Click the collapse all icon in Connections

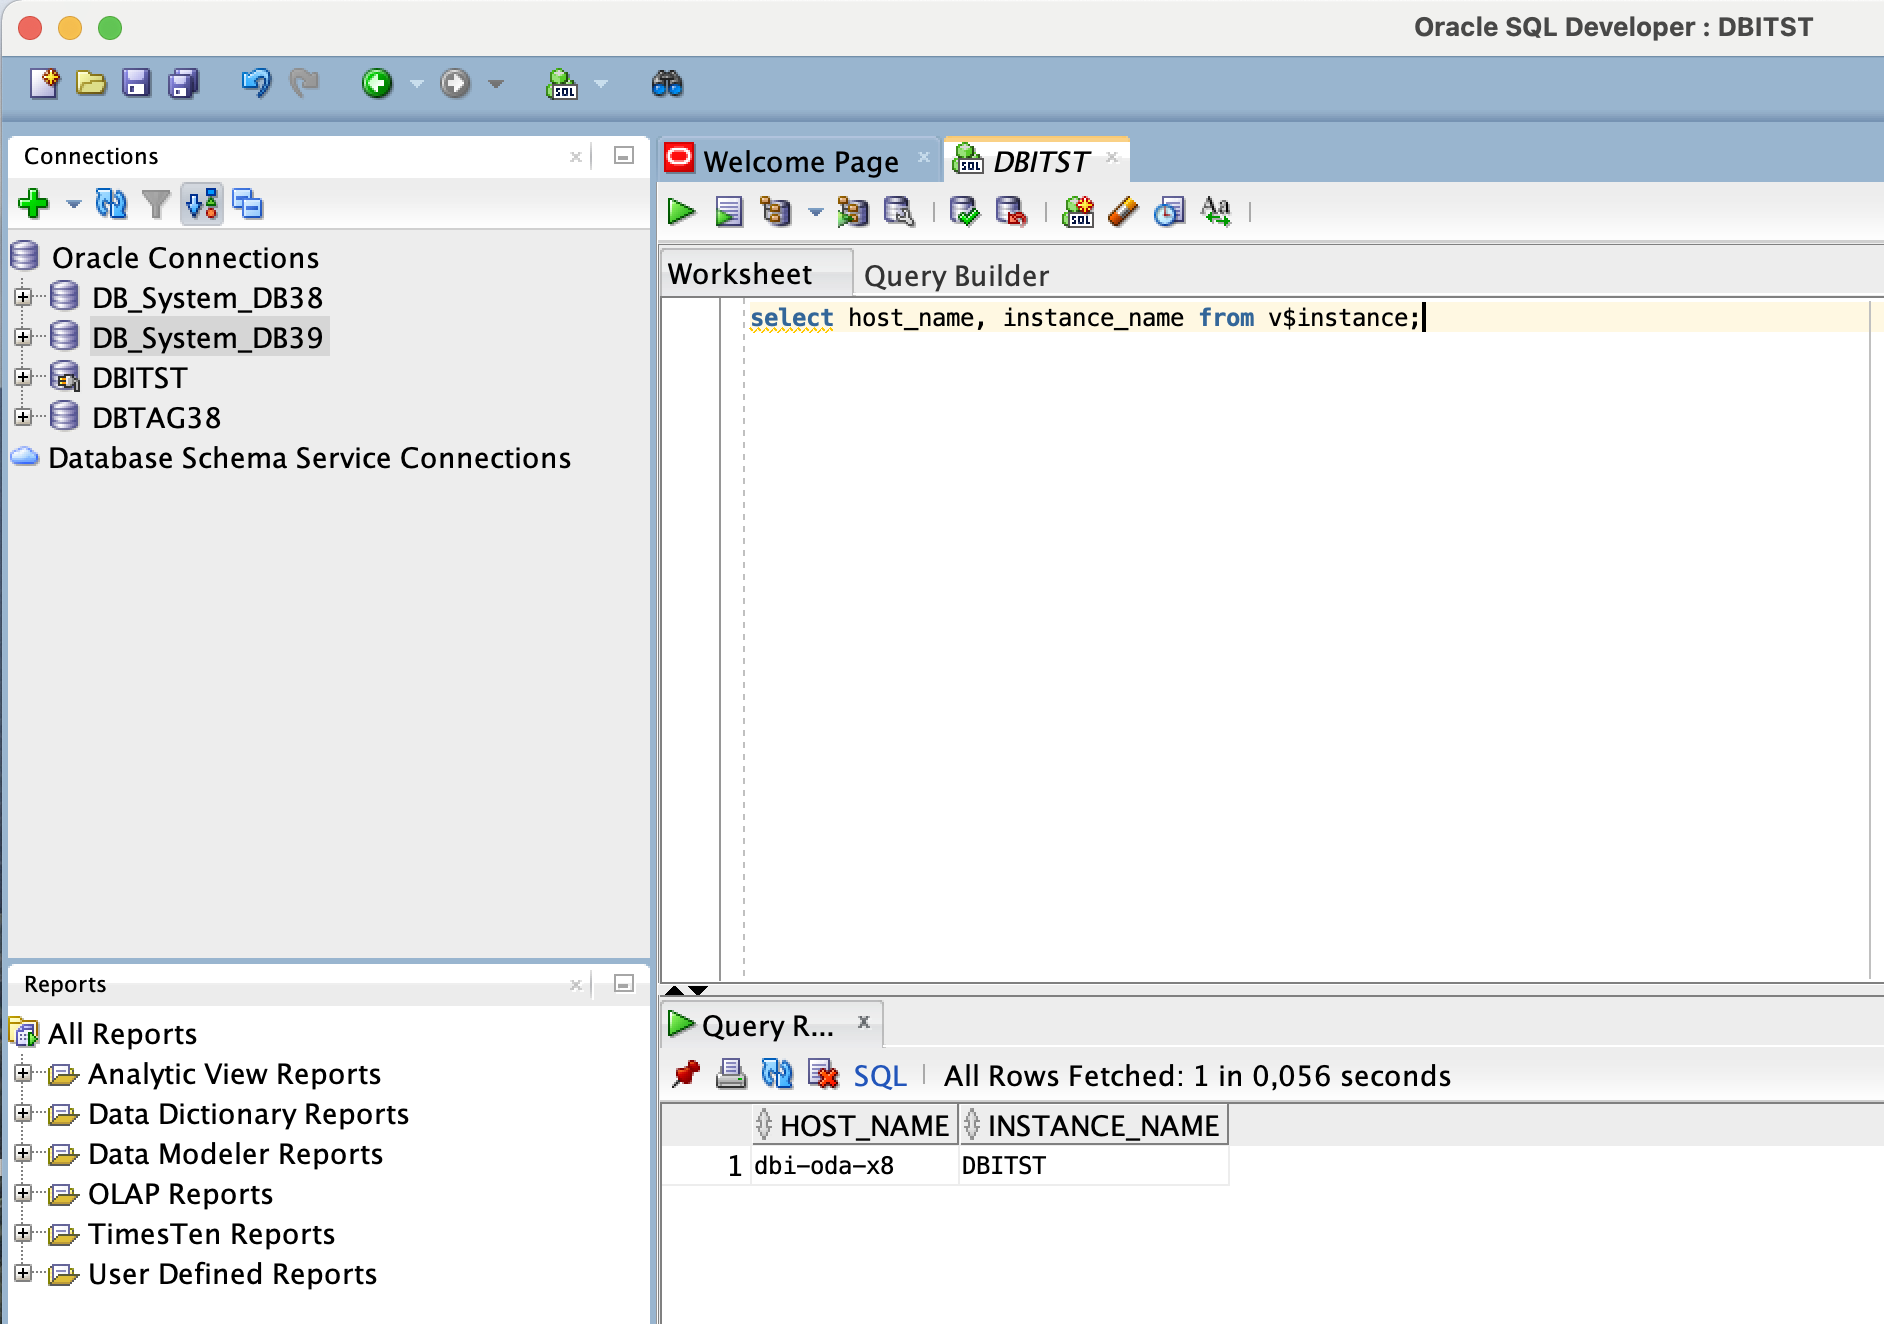248,204
